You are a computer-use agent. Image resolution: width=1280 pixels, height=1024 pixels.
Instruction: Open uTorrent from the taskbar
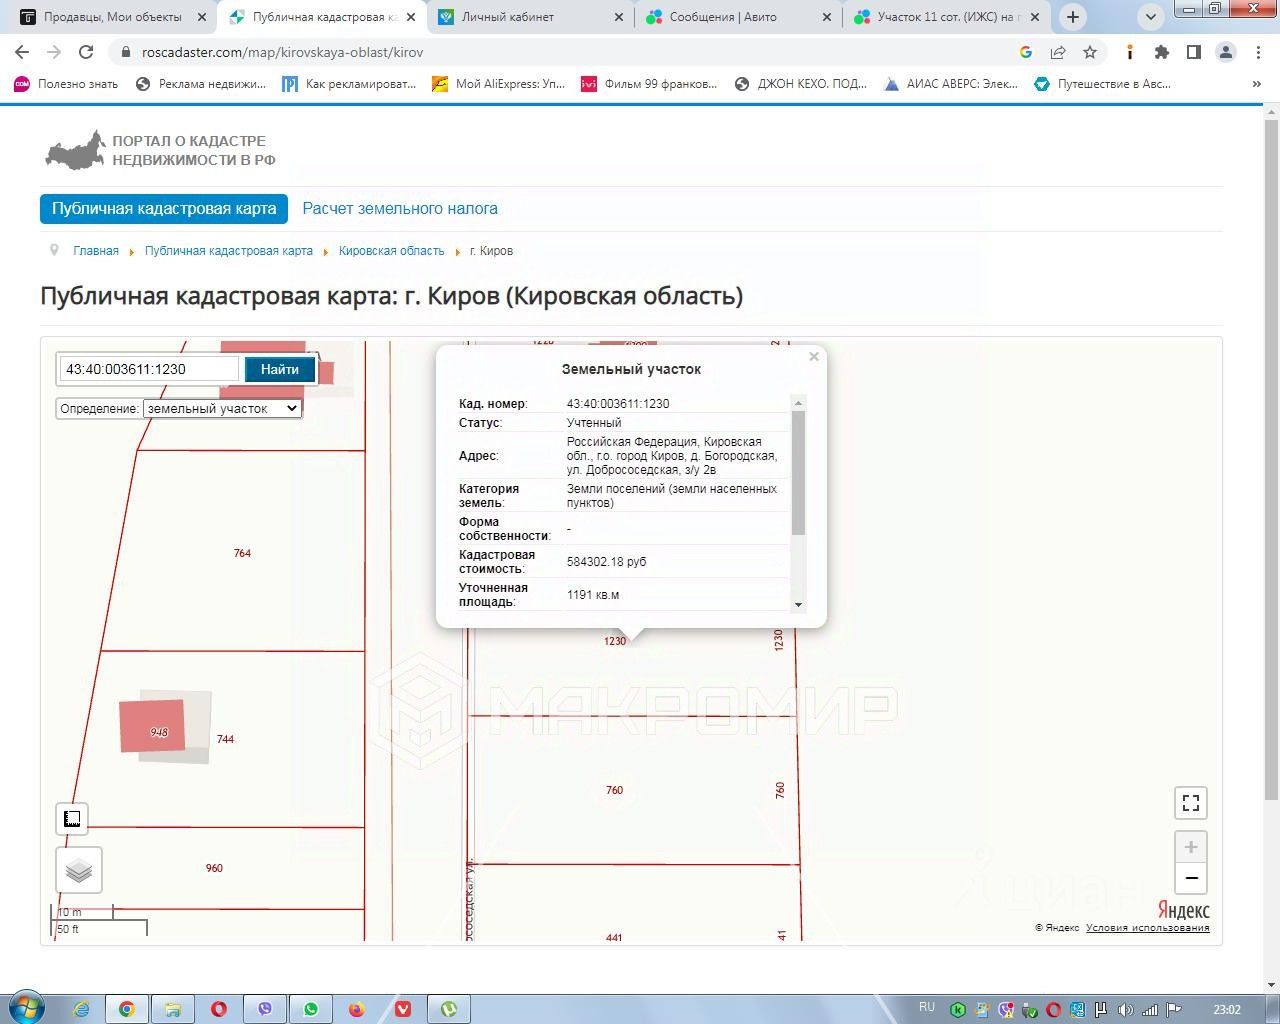449,1009
